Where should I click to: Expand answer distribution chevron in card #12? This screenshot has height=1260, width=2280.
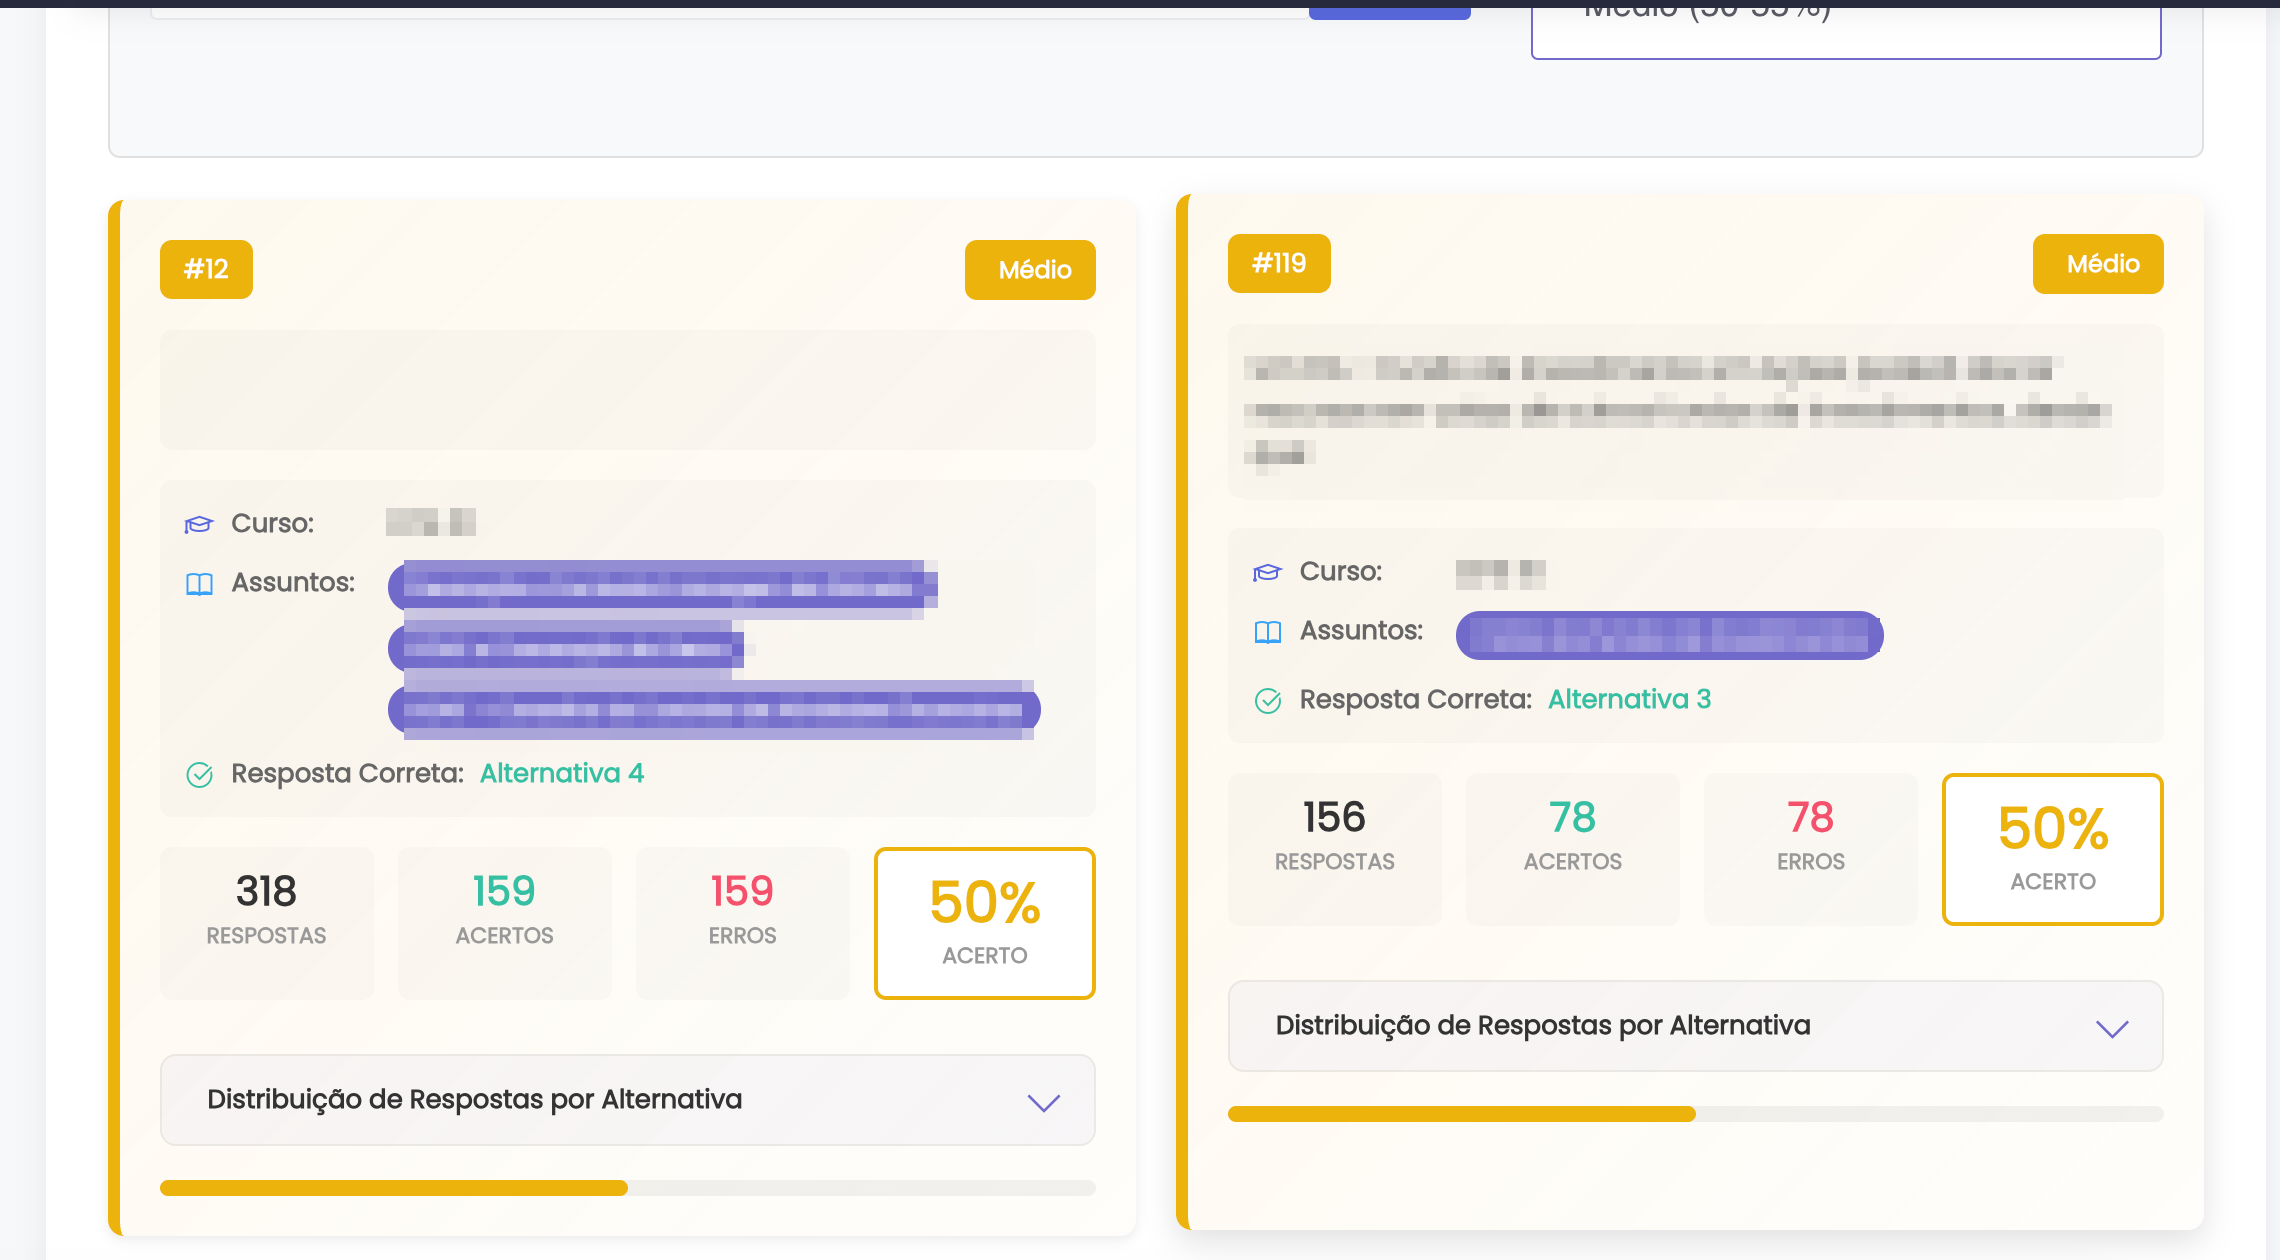(1043, 1102)
